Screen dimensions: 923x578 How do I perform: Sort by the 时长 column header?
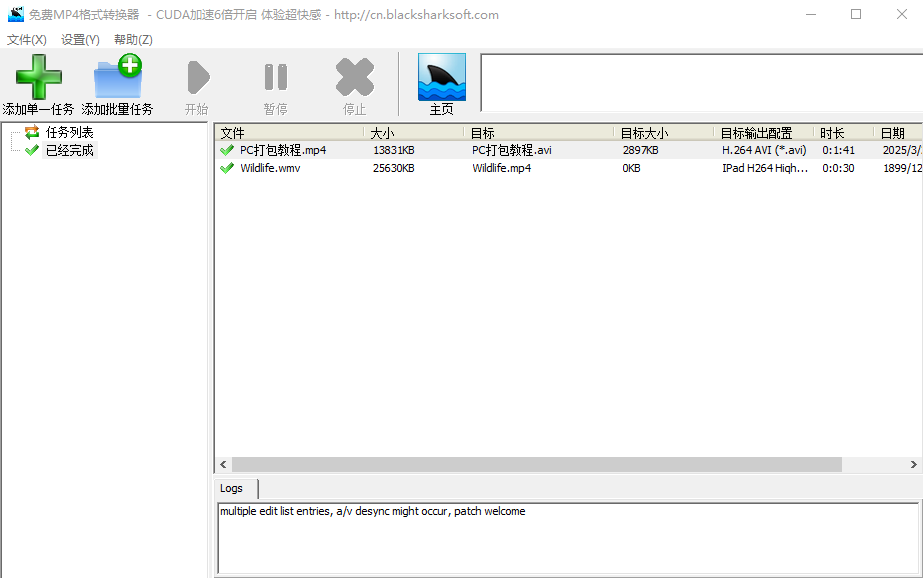(x=844, y=133)
